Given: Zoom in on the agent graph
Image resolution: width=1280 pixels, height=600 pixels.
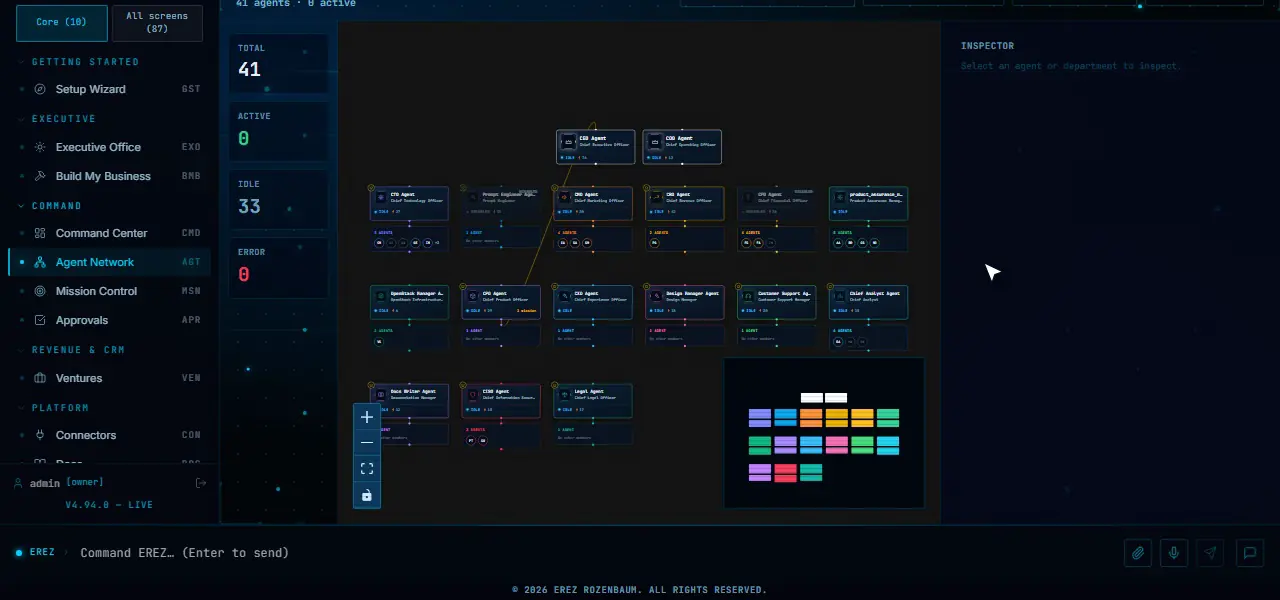Looking at the screenshot, I should coord(367,417).
